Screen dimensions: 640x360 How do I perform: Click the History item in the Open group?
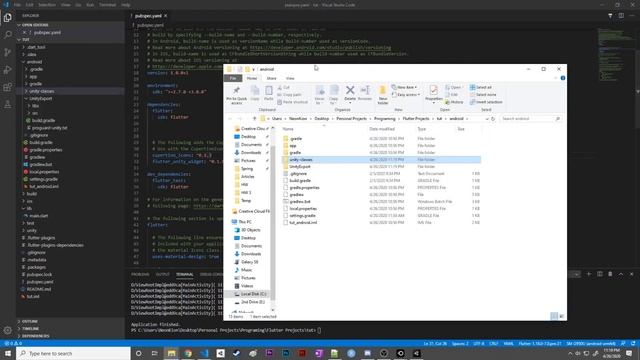pyautogui.click(x=454, y=102)
